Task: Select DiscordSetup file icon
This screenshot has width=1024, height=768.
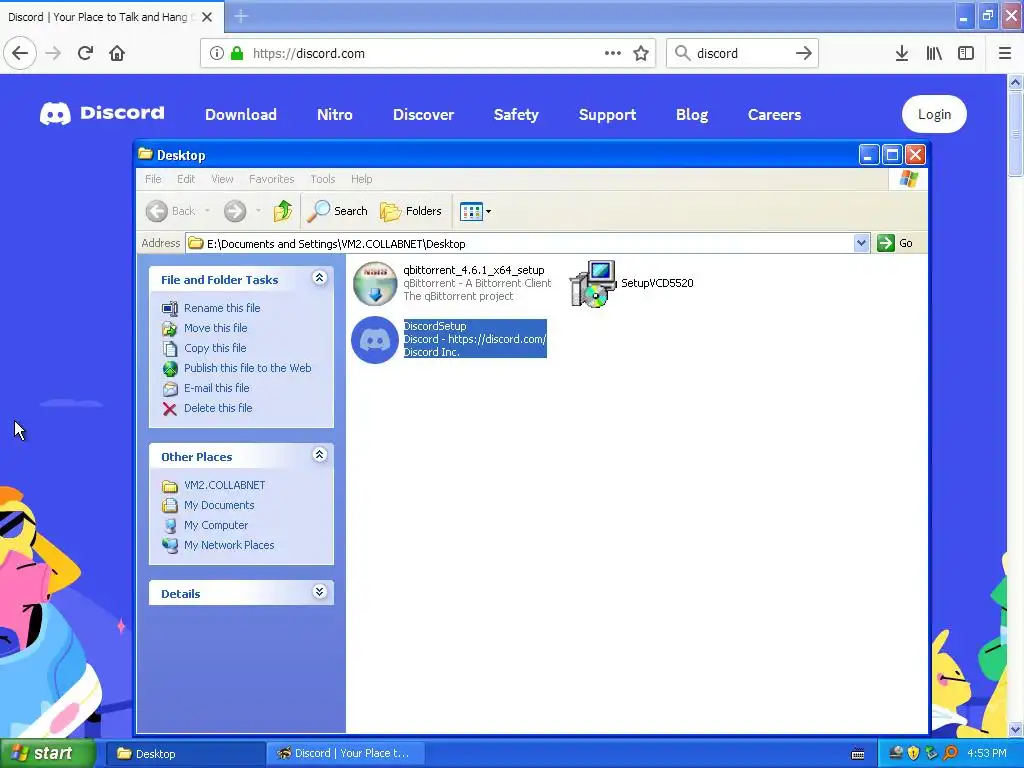Action: 375,340
